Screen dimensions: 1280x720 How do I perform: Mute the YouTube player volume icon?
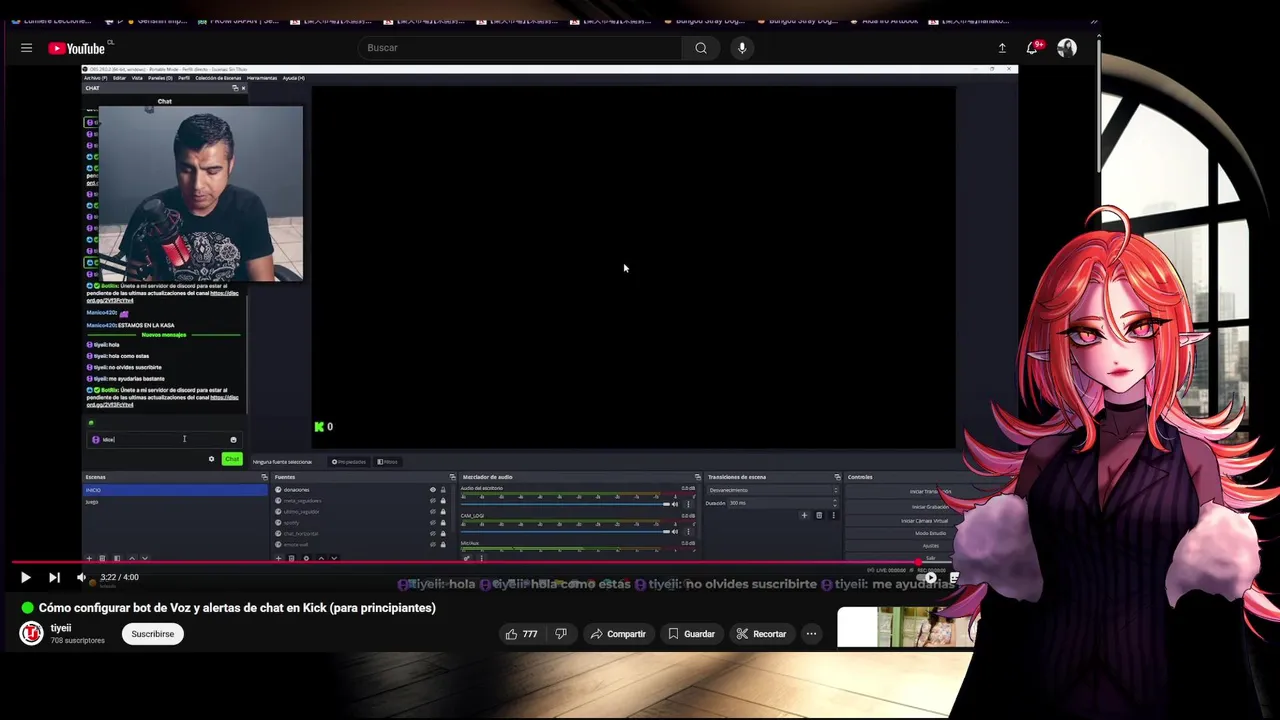(82, 577)
